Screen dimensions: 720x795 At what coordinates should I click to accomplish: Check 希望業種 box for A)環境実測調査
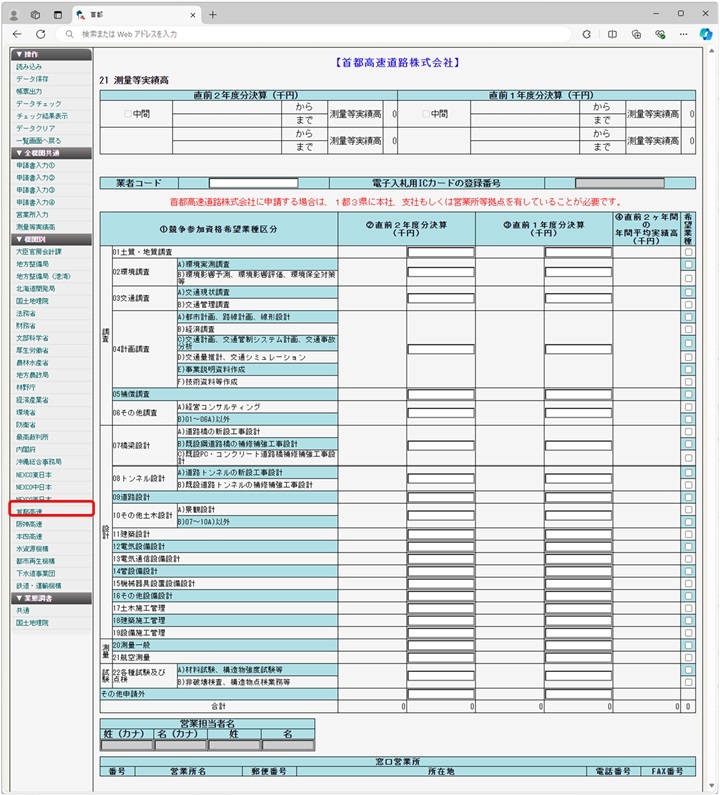tap(688, 265)
